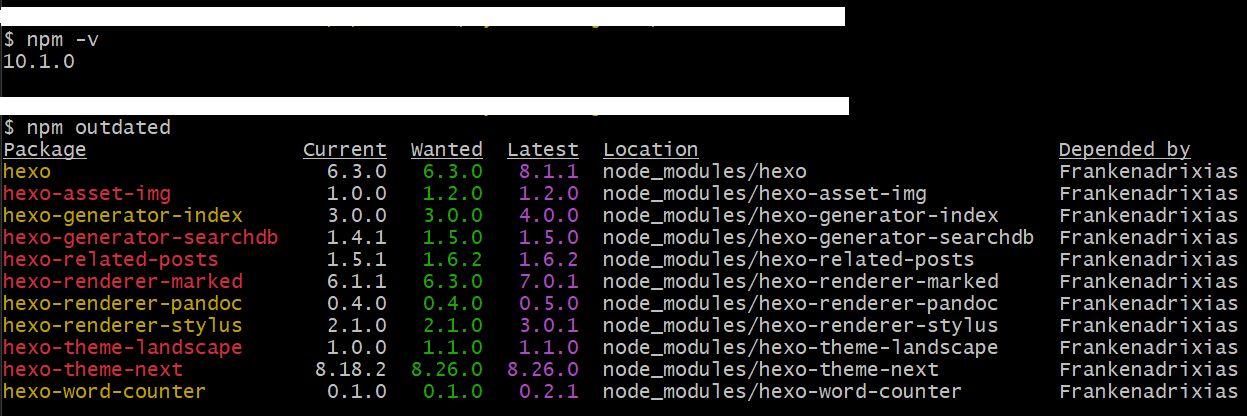Viewport: 1247px width, 416px height.
Task: Click the node_modules/hexo-generator-searchdb location path
Action: pyautogui.click(x=818, y=238)
